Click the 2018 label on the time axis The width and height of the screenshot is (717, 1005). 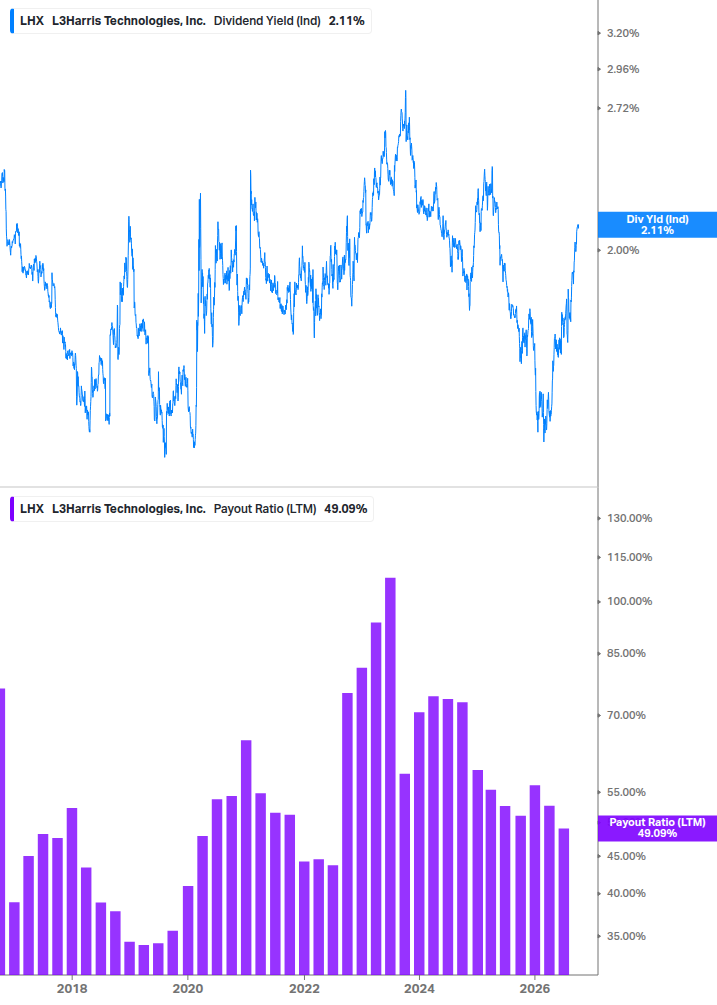pos(72,989)
